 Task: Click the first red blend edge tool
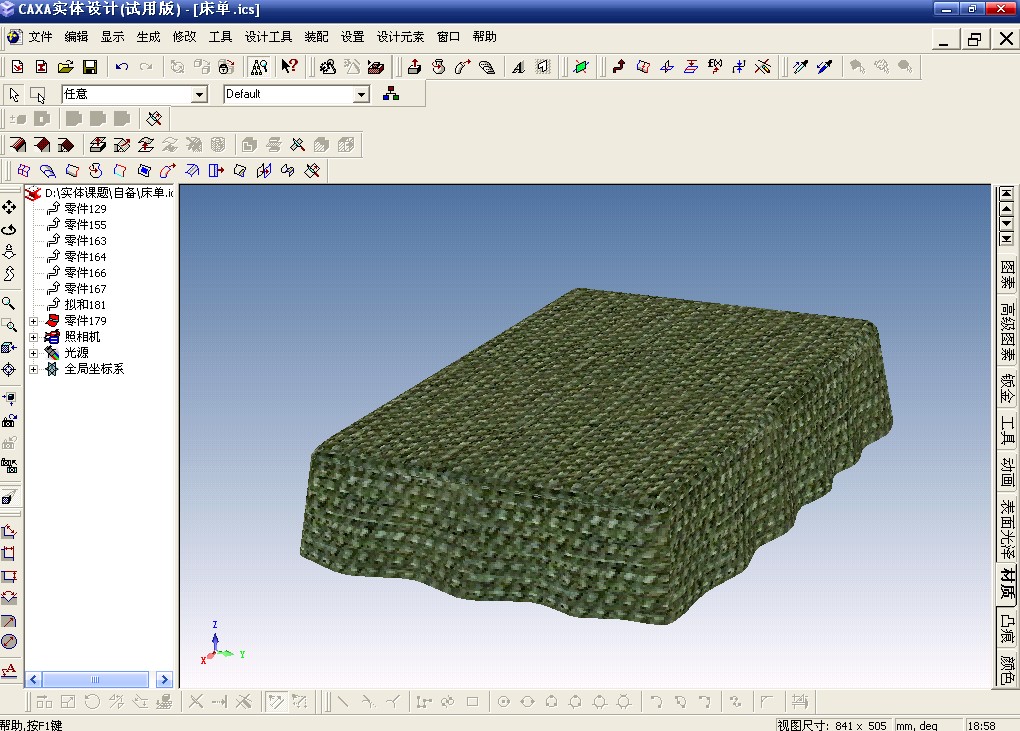(x=18, y=144)
